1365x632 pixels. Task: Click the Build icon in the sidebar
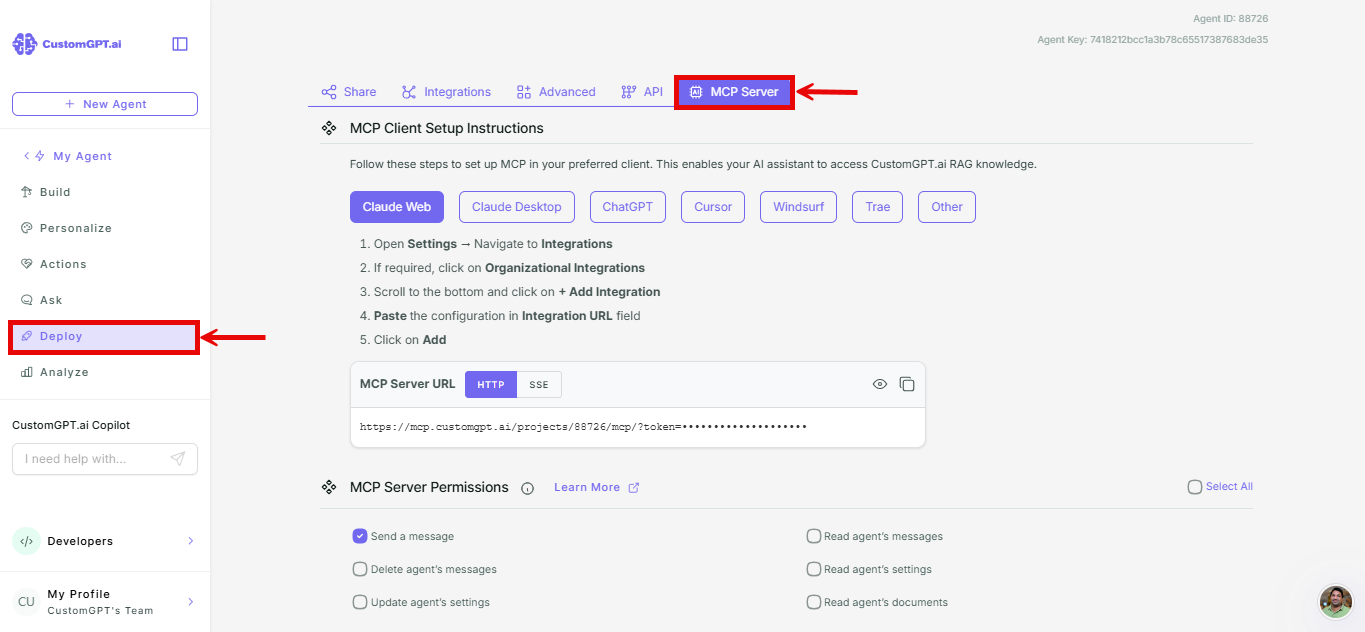pos(27,192)
